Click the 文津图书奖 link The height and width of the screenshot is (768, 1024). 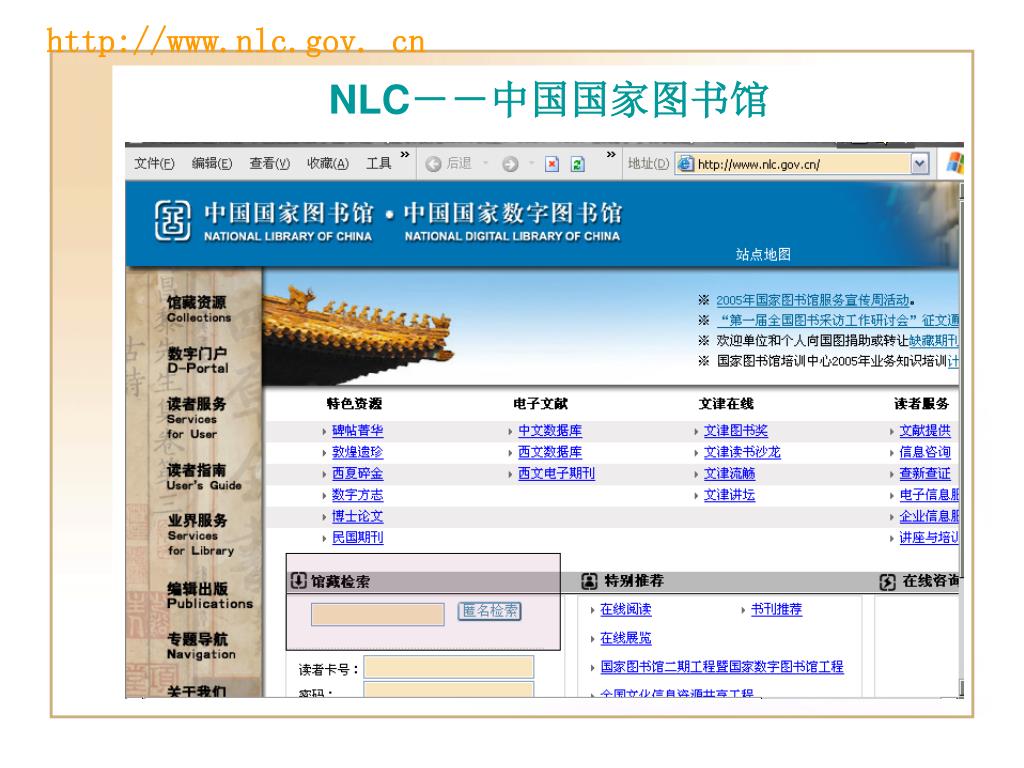(x=735, y=430)
